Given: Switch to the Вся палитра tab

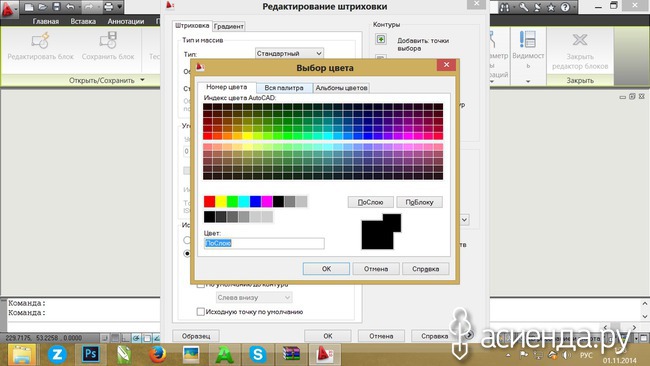Looking at the screenshot, I should (x=284, y=87).
